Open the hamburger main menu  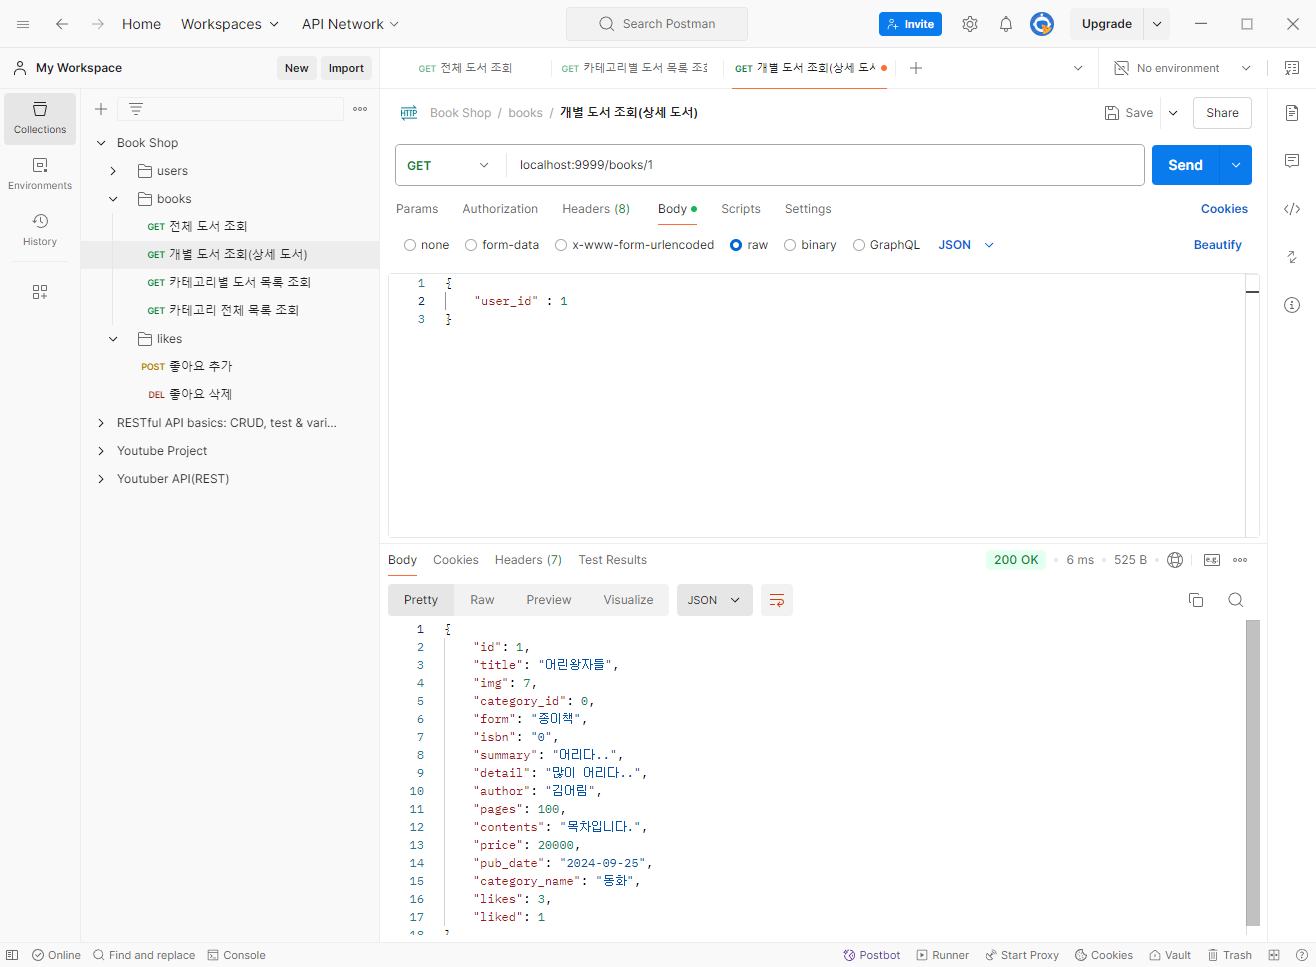[23, 24]
